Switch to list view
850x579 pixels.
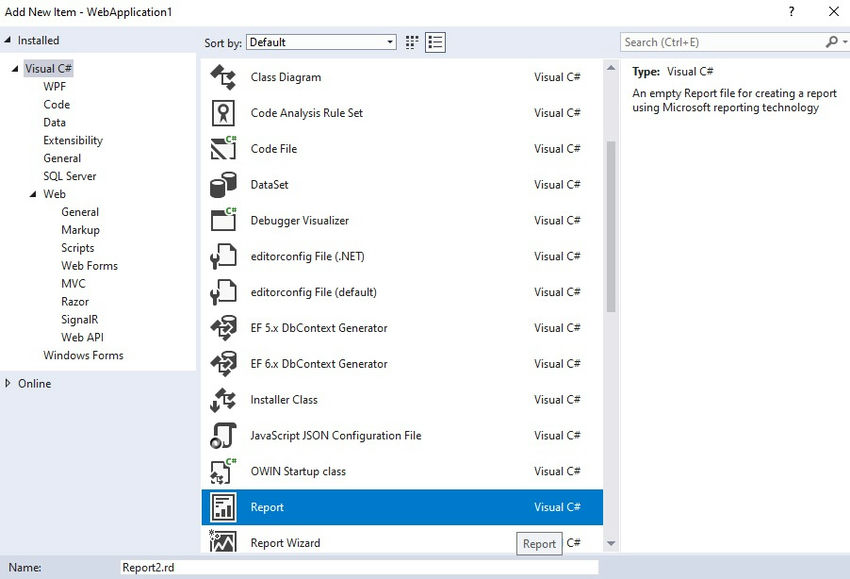point(433,42)
